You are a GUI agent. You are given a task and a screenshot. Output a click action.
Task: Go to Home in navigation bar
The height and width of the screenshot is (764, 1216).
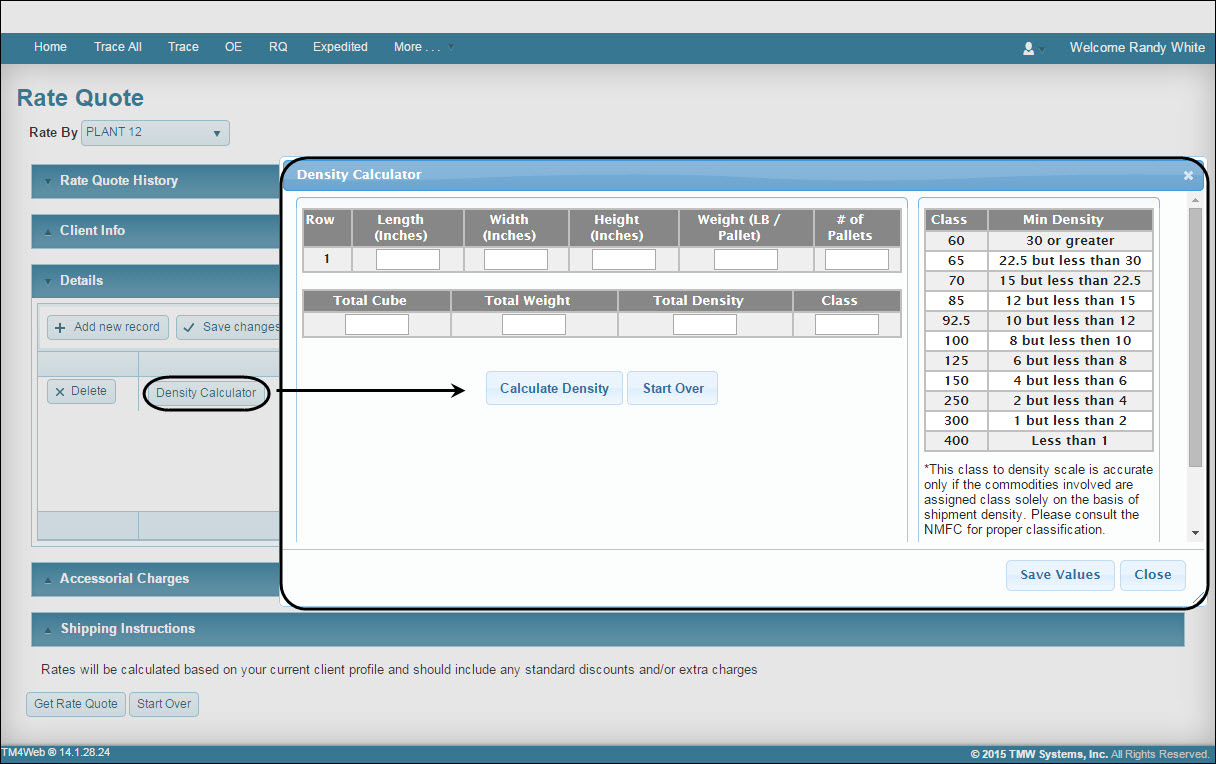click(50, 47)
